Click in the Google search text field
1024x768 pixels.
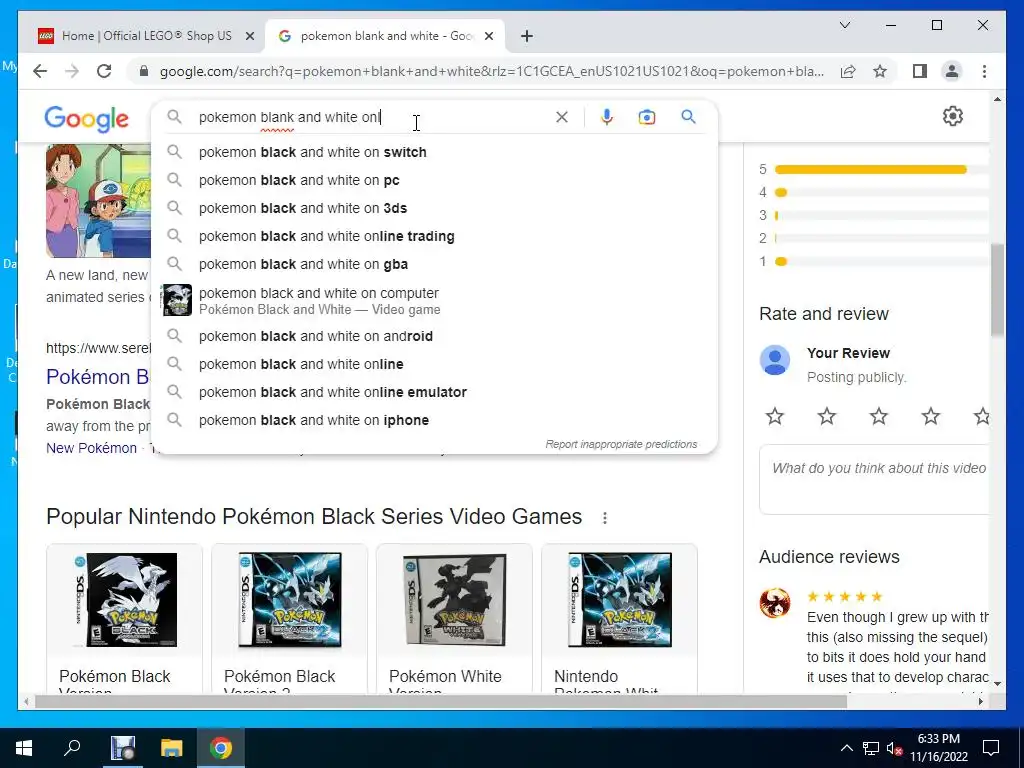point(372,117)
